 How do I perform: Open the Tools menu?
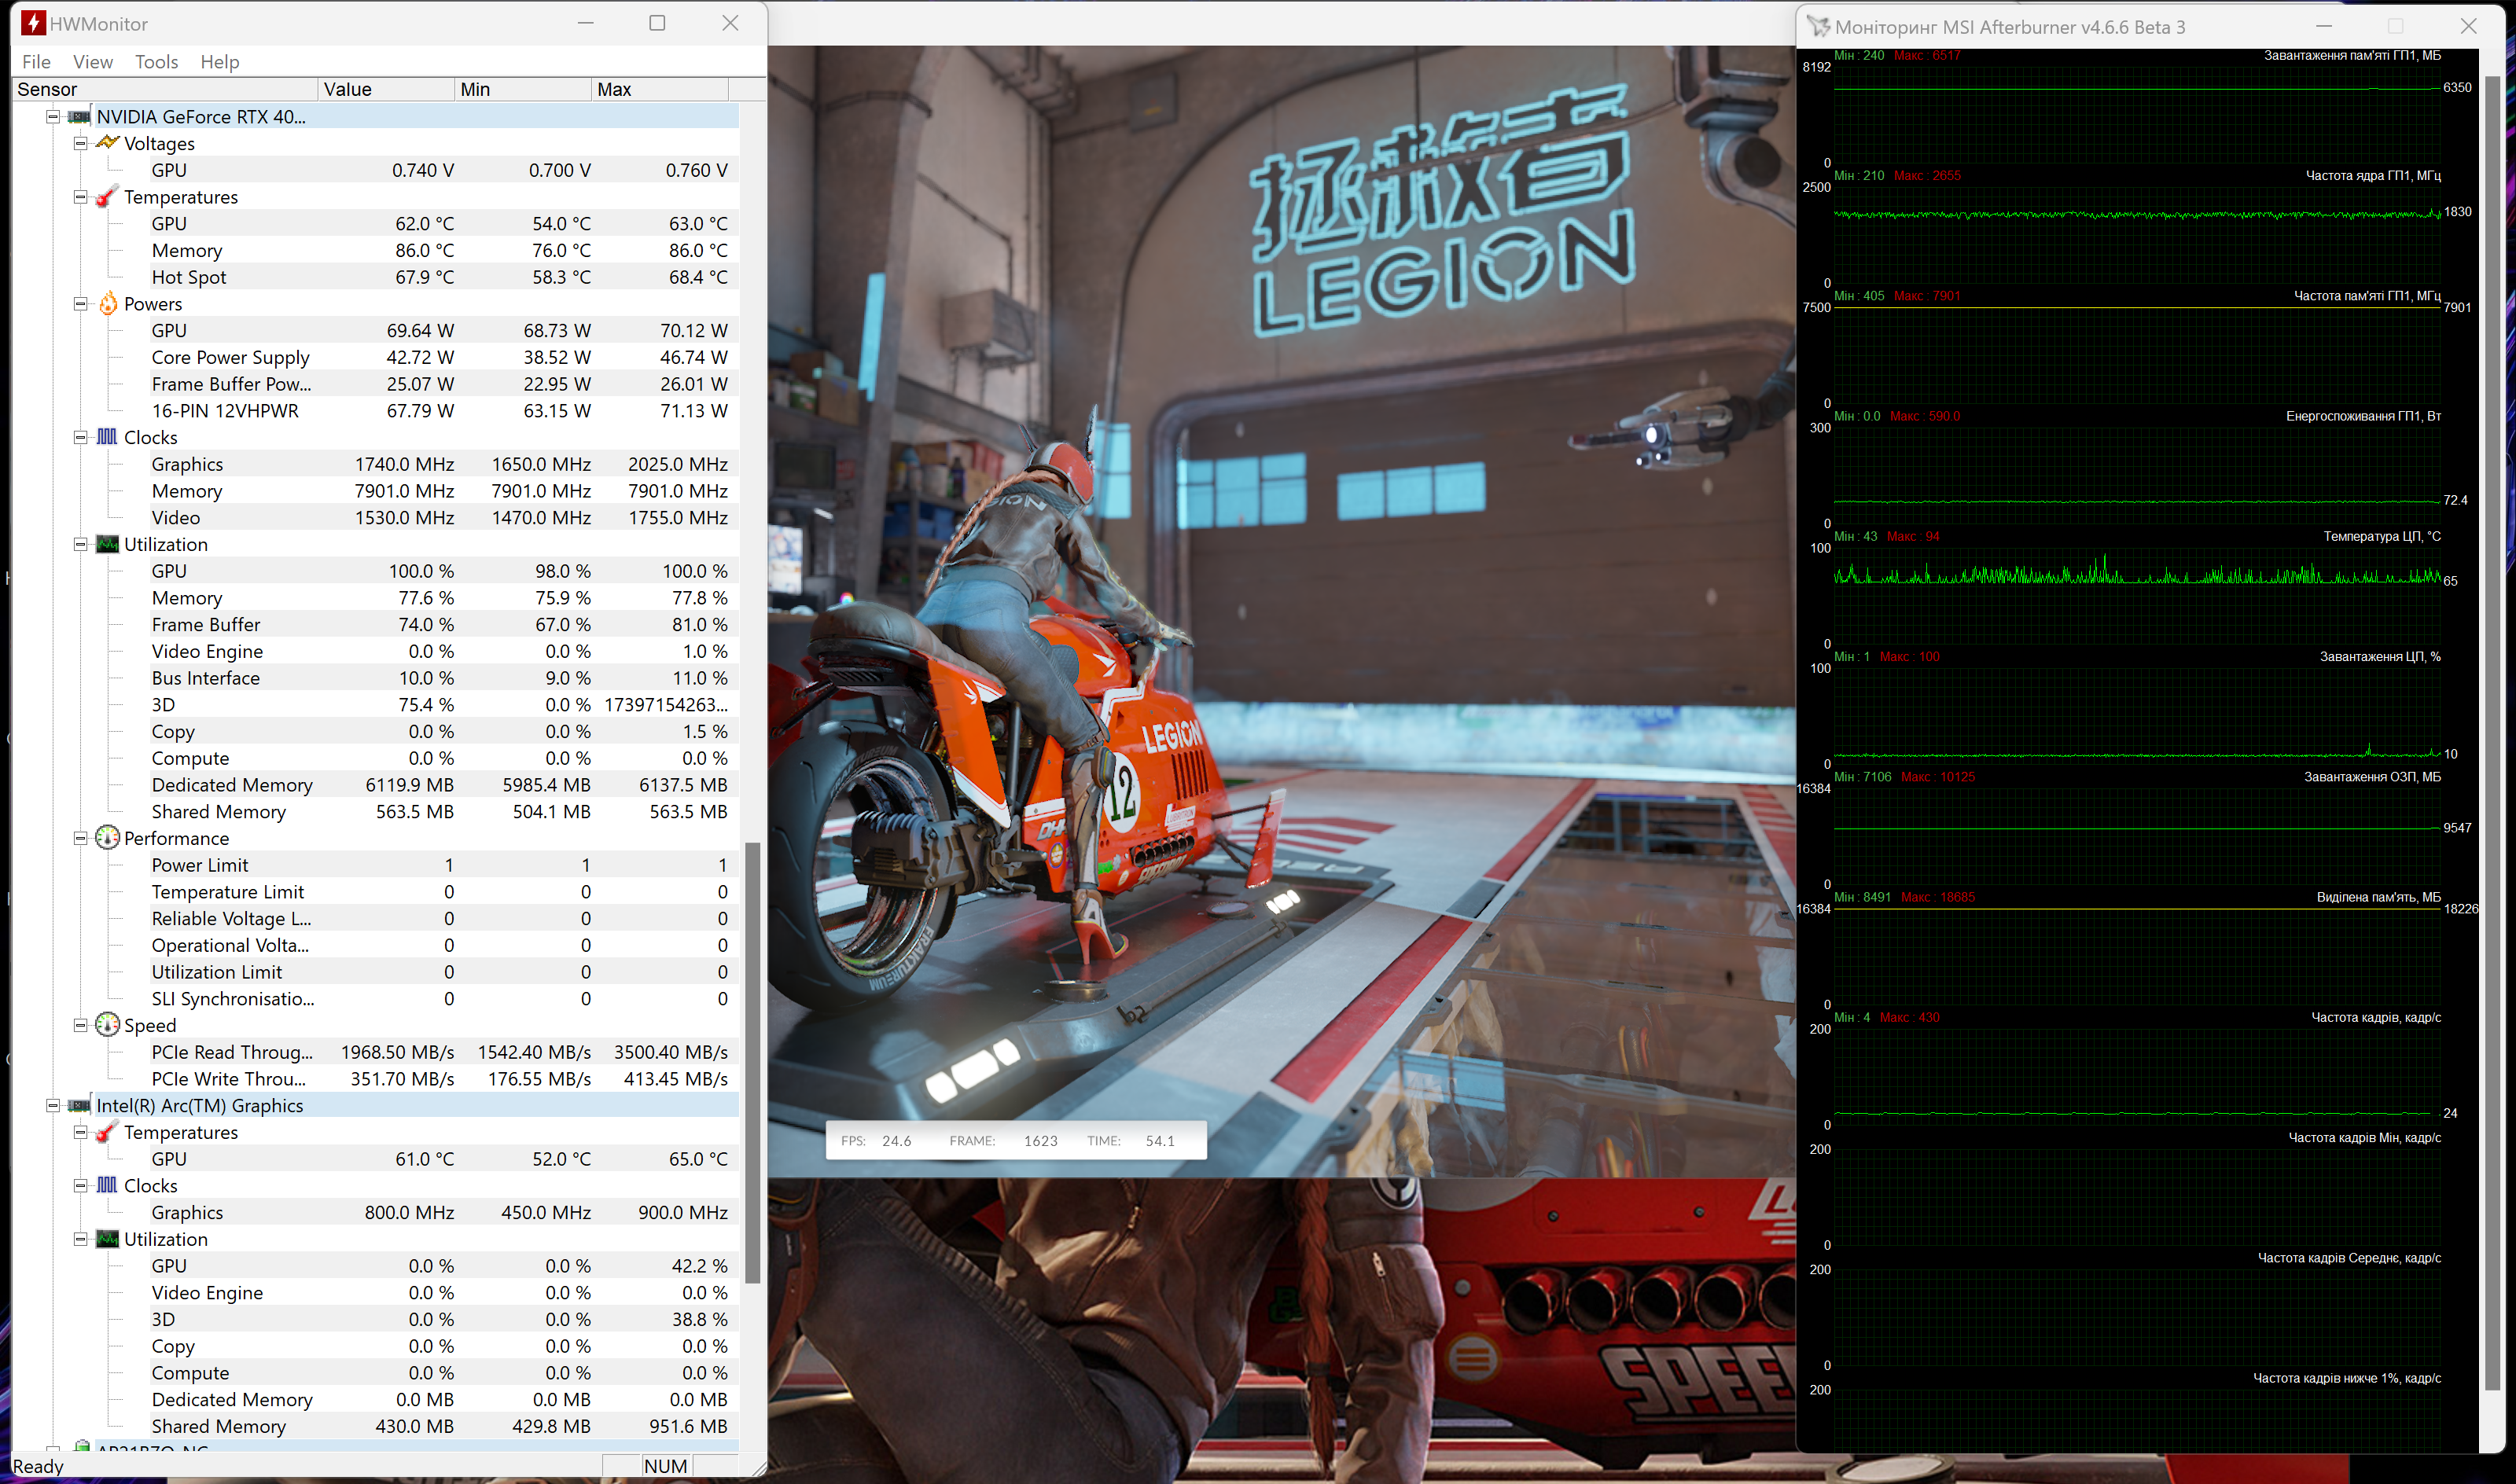click(156, 61)
